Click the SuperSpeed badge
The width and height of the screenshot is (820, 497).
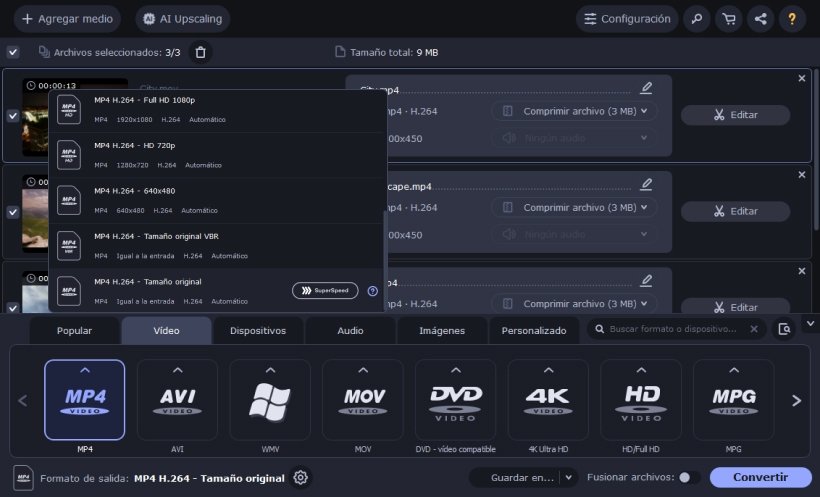325,290
